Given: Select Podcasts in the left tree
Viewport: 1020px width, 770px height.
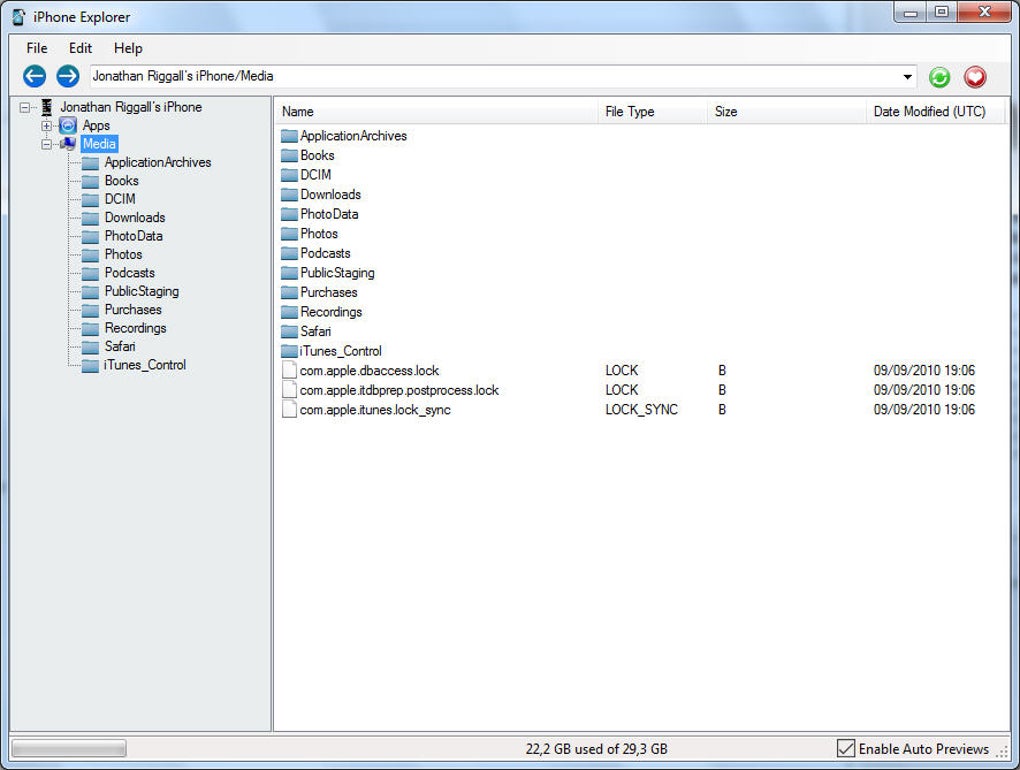Looking at the screenshot, I should point(129,272).
